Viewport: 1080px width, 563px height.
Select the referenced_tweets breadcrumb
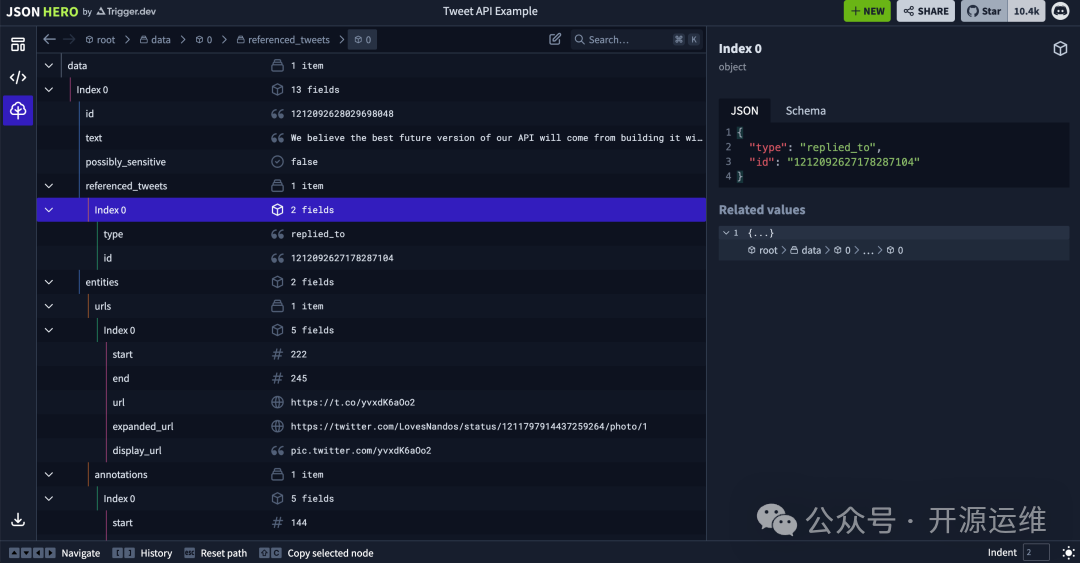pos(283,40)
